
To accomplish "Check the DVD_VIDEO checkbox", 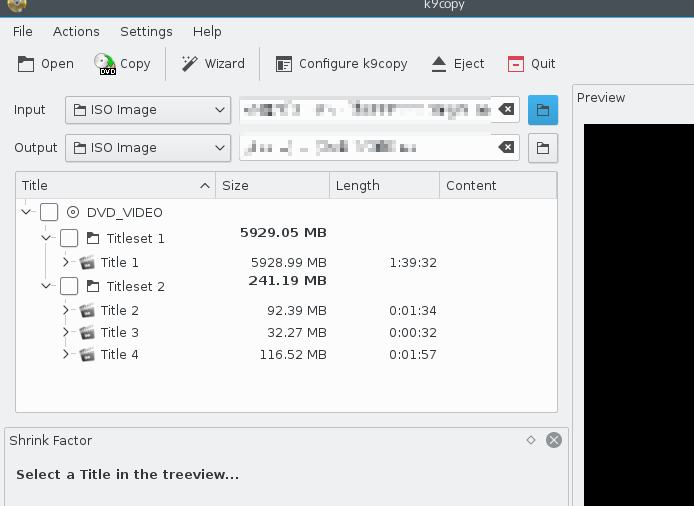I will coord(49,212).
